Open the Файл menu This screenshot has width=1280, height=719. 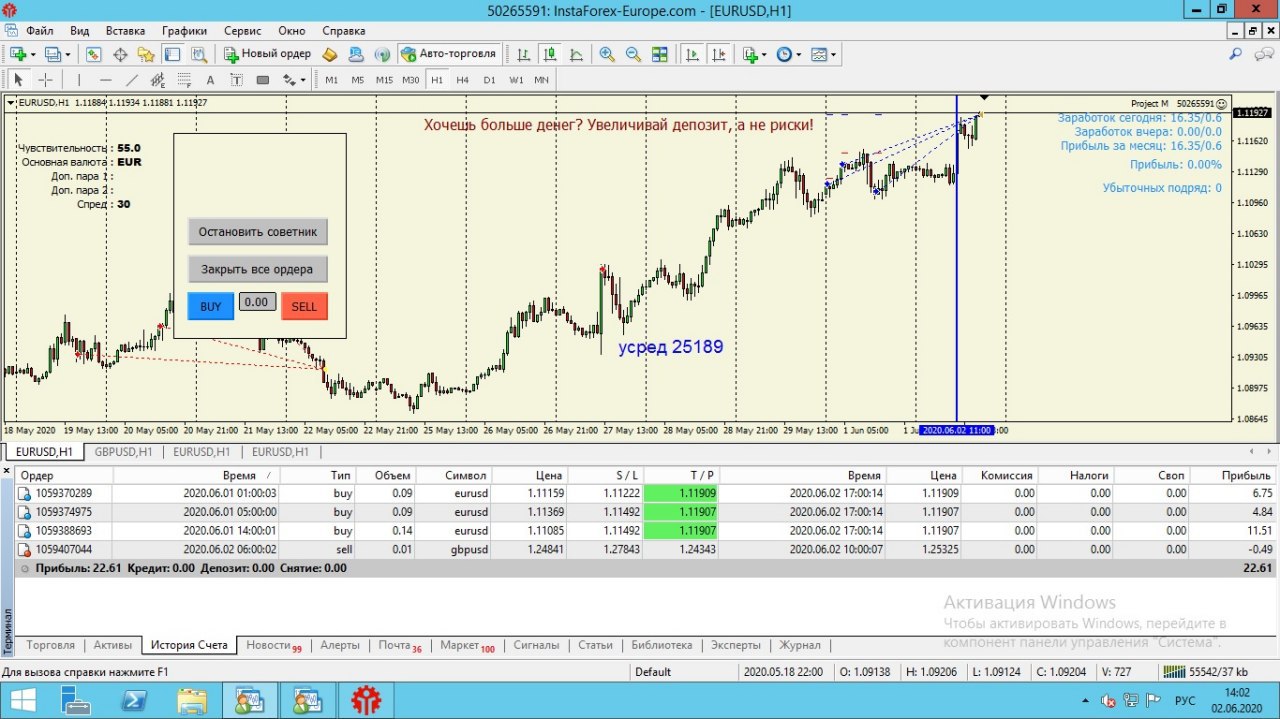(40, 31)
